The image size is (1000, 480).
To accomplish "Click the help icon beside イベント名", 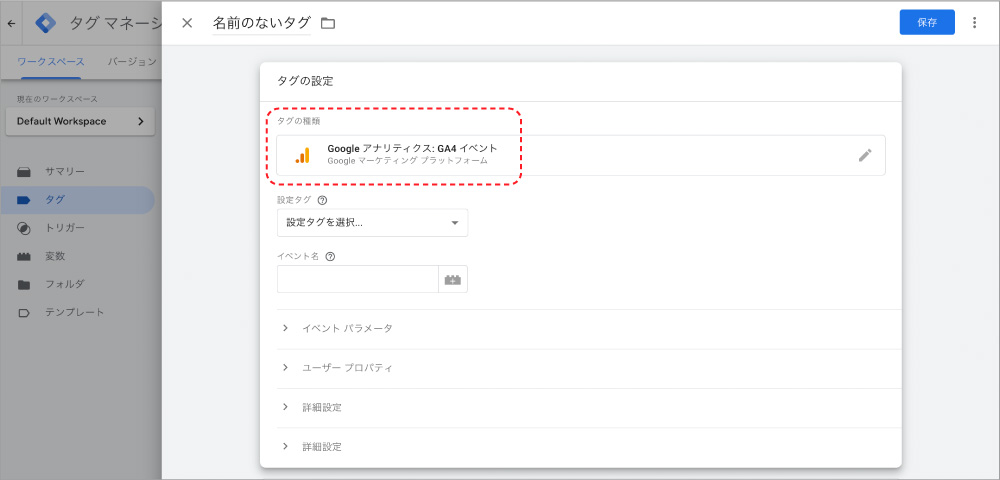I will pos(330,257).
